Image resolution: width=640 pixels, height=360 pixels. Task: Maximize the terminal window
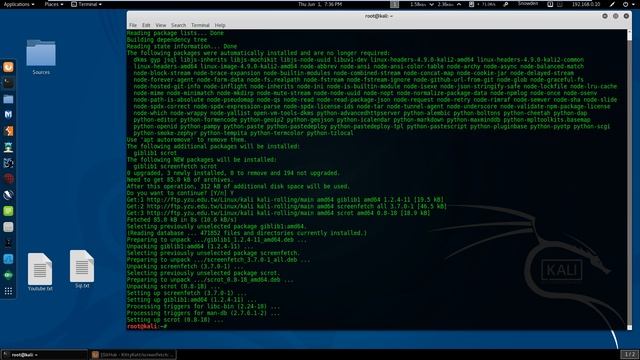616,16
